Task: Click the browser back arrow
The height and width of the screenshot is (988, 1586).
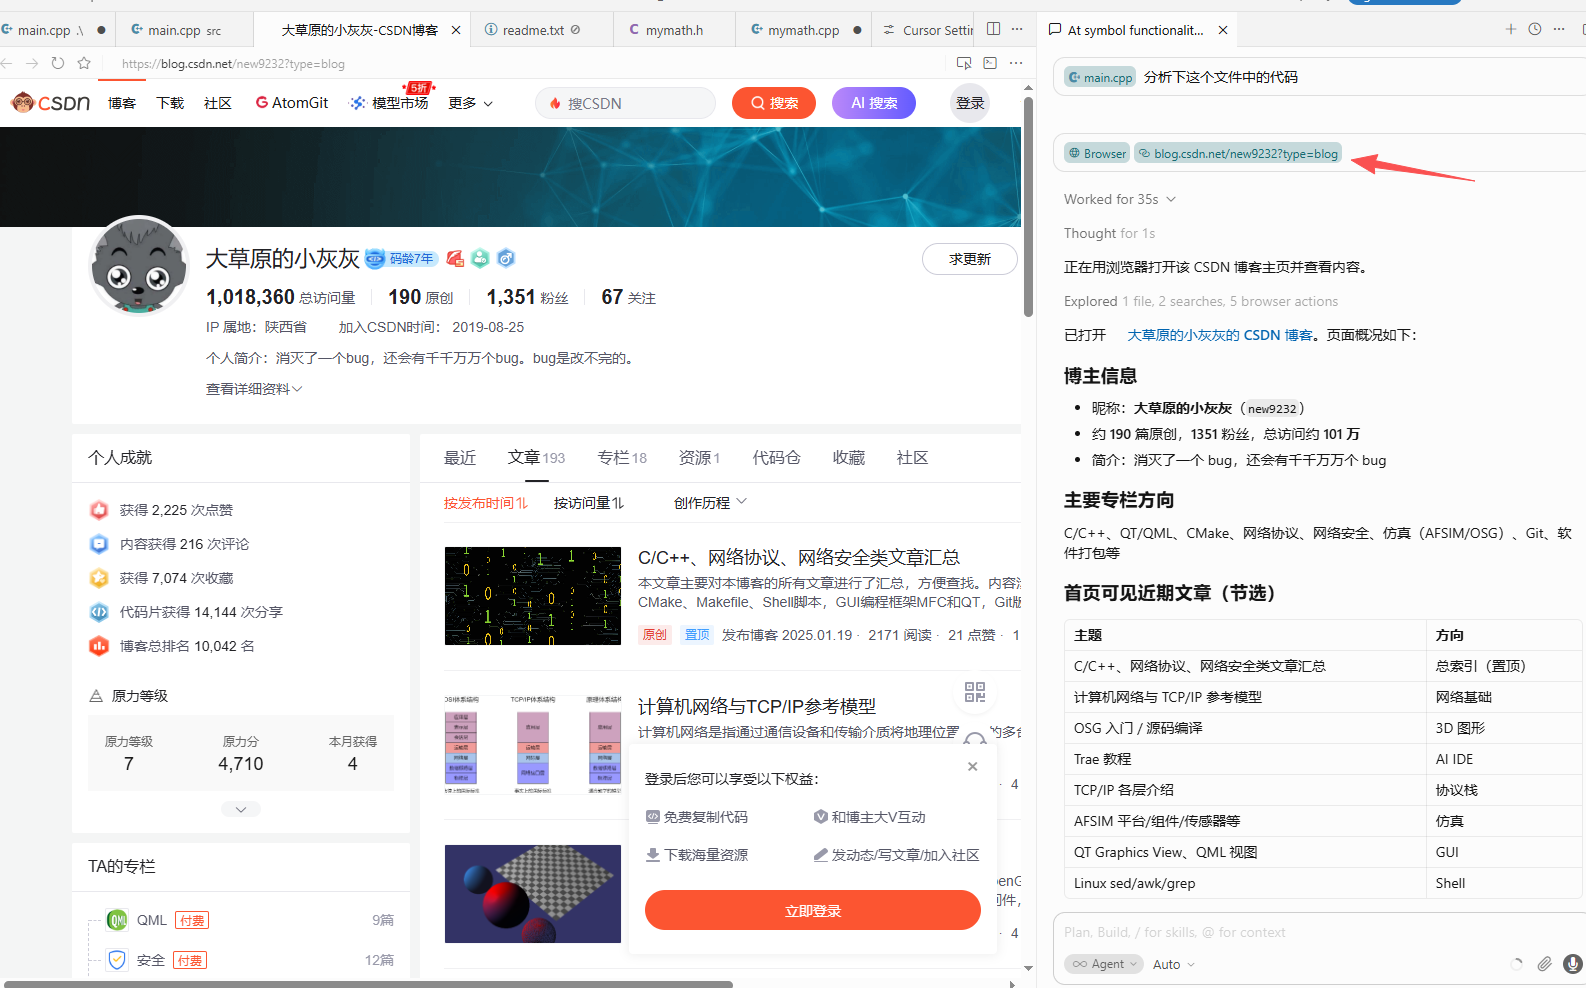Action: click(7, 63)
